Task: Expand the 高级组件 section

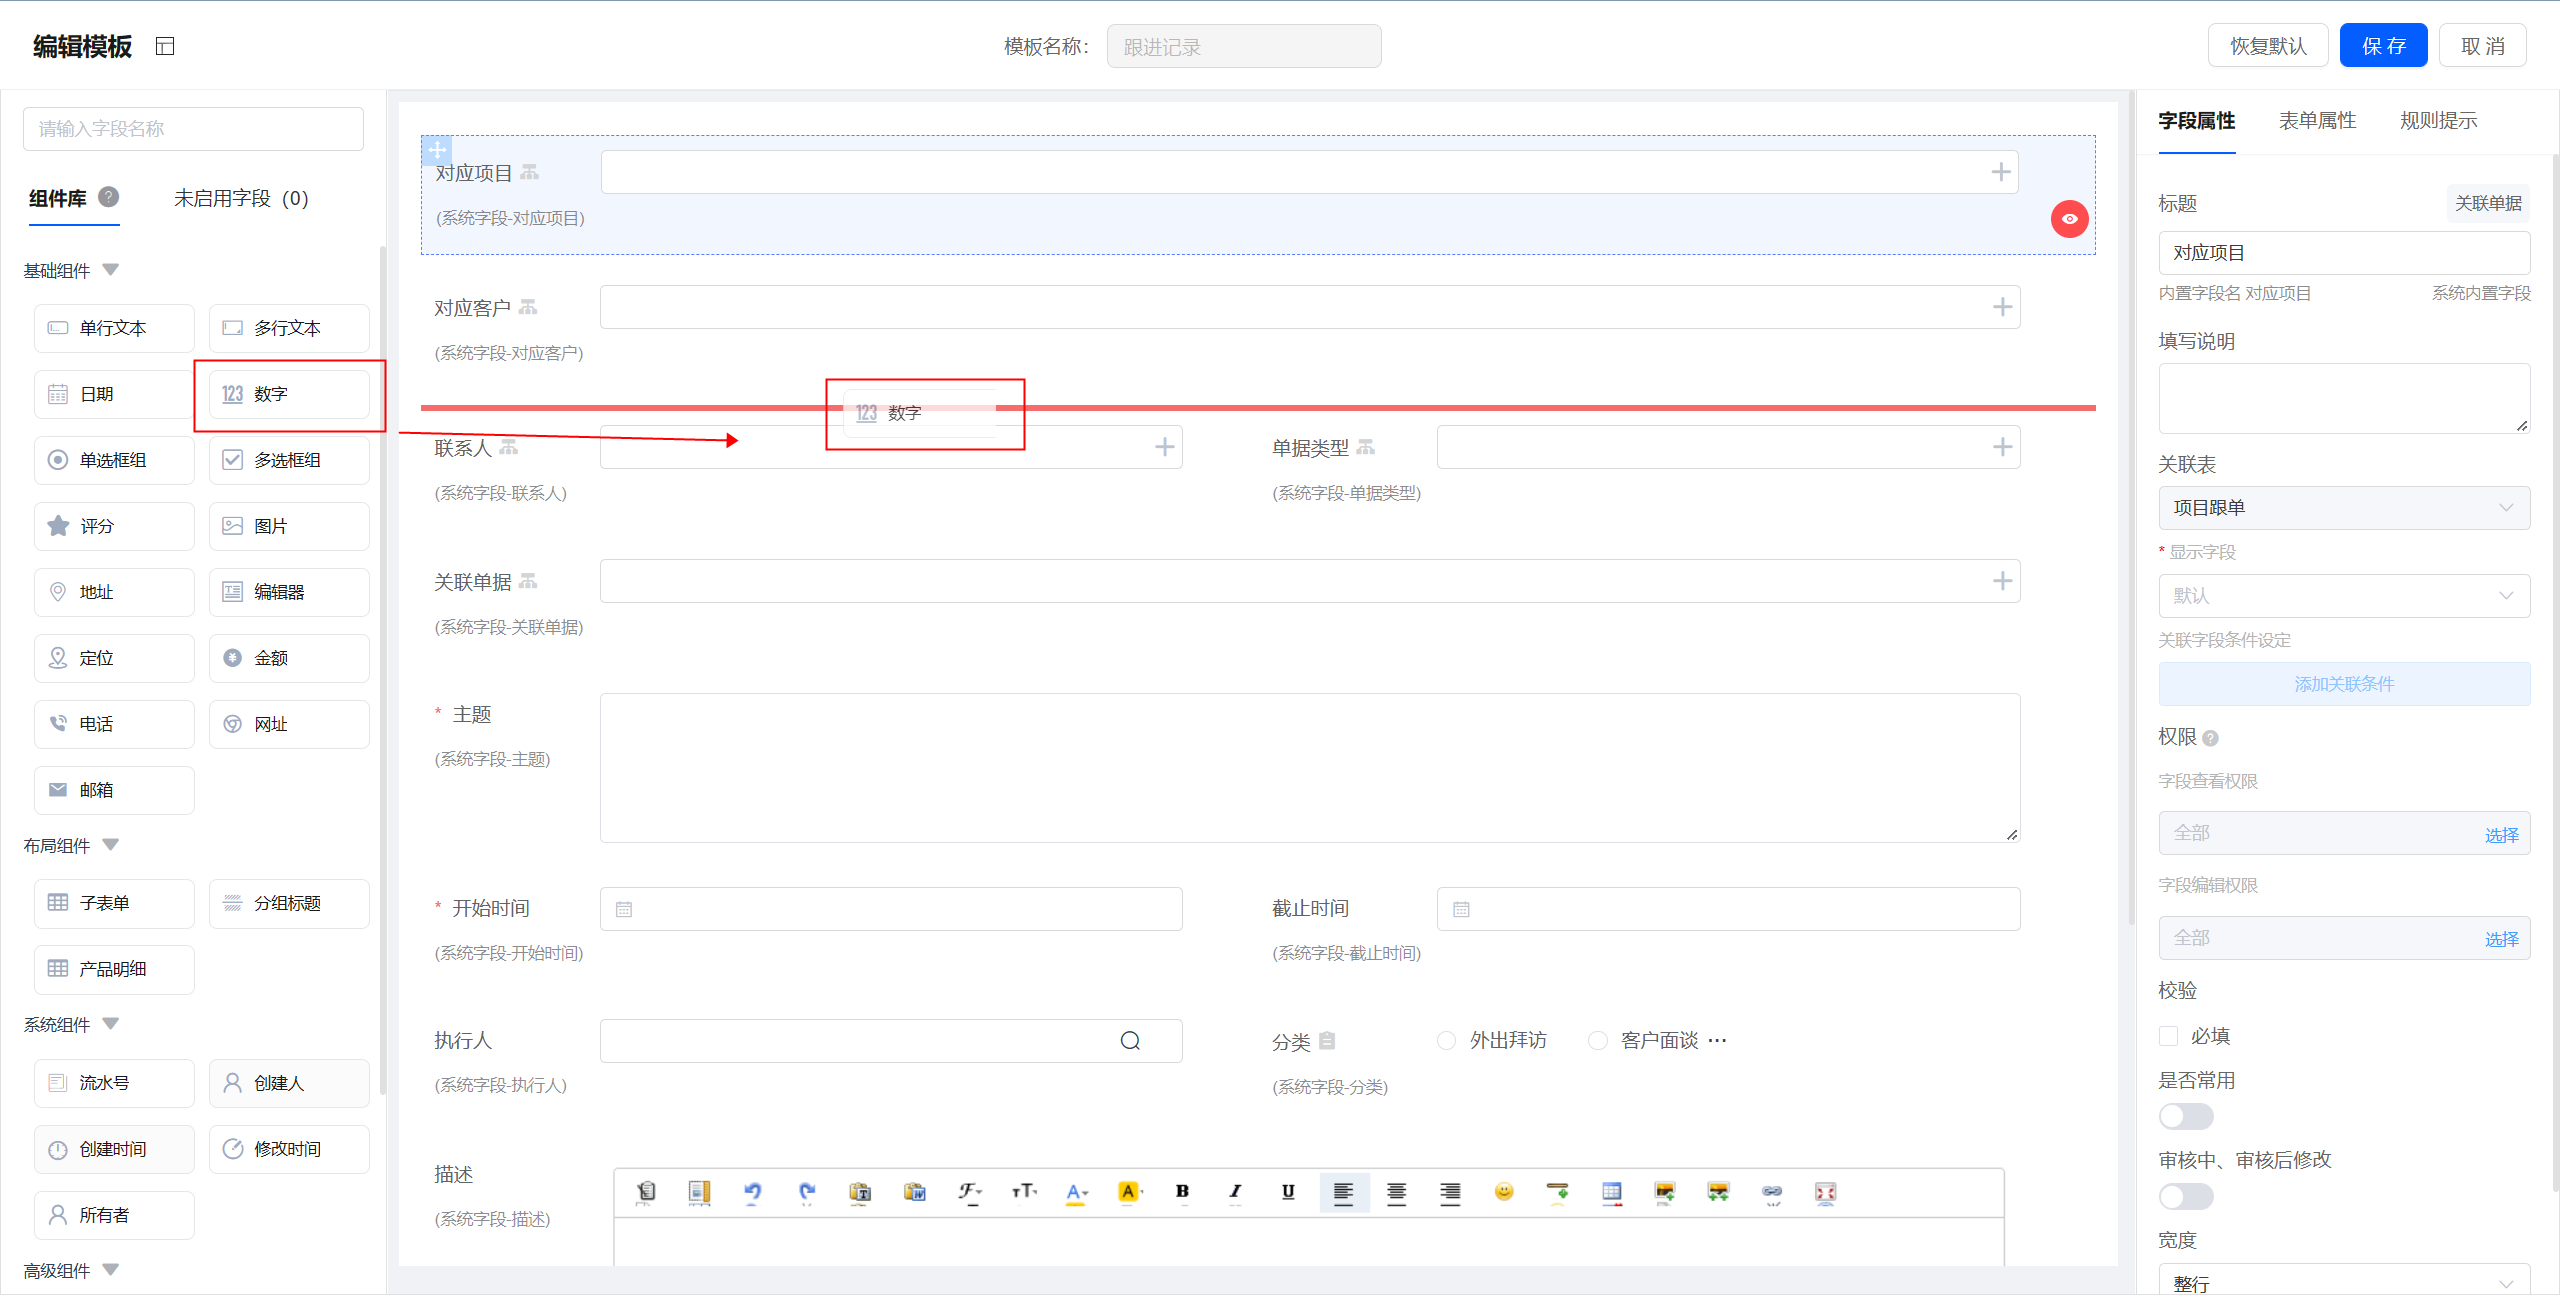Action: 111,1269
